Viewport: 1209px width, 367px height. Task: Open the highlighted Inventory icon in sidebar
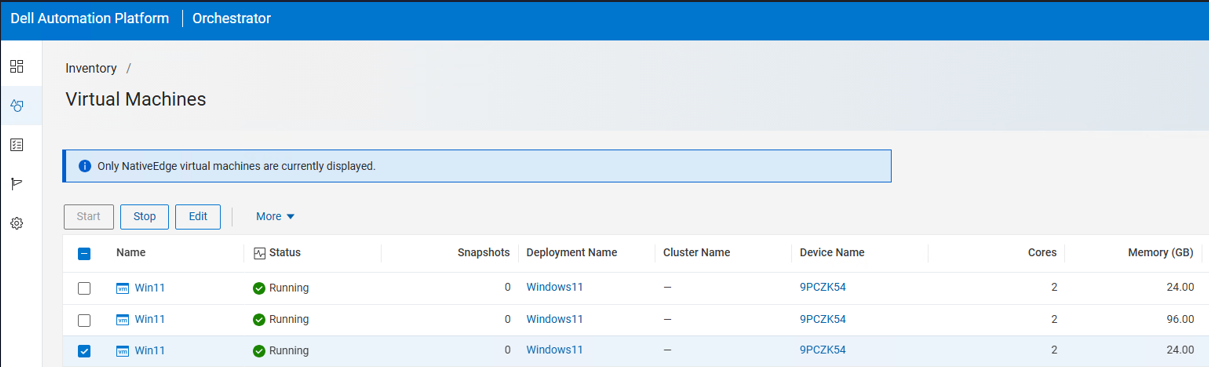pos(16,106)
